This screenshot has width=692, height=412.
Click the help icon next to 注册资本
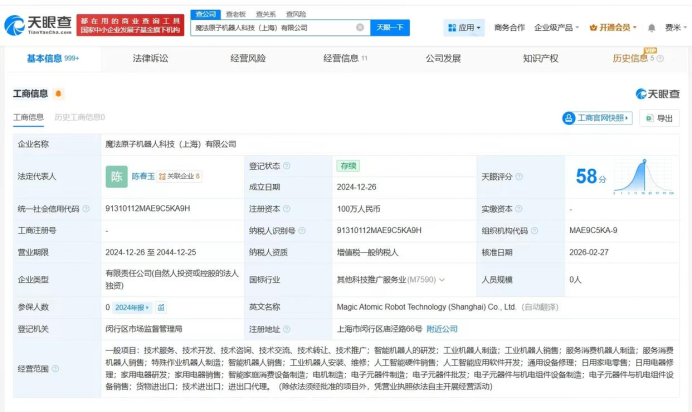tap(286, 209)
